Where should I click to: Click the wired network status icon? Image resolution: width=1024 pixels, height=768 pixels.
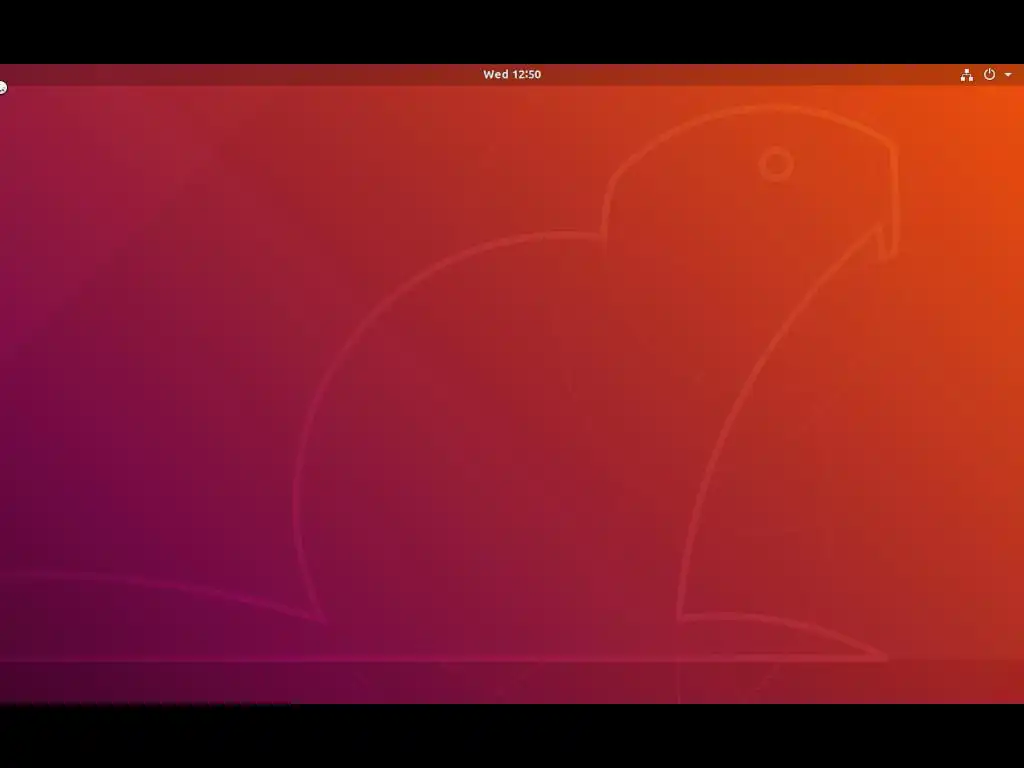[x=967, y=75]
